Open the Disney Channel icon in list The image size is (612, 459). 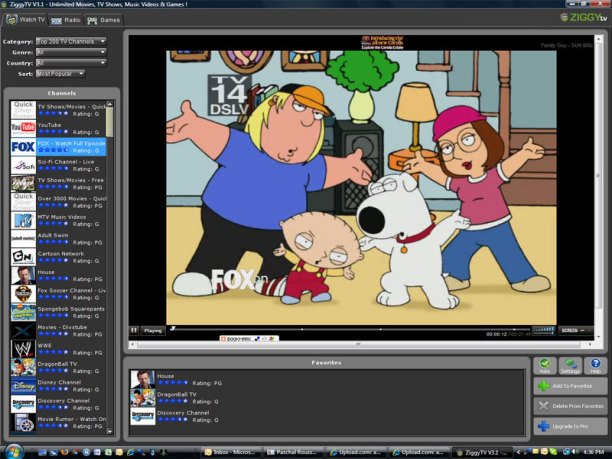tap(23, 385)
